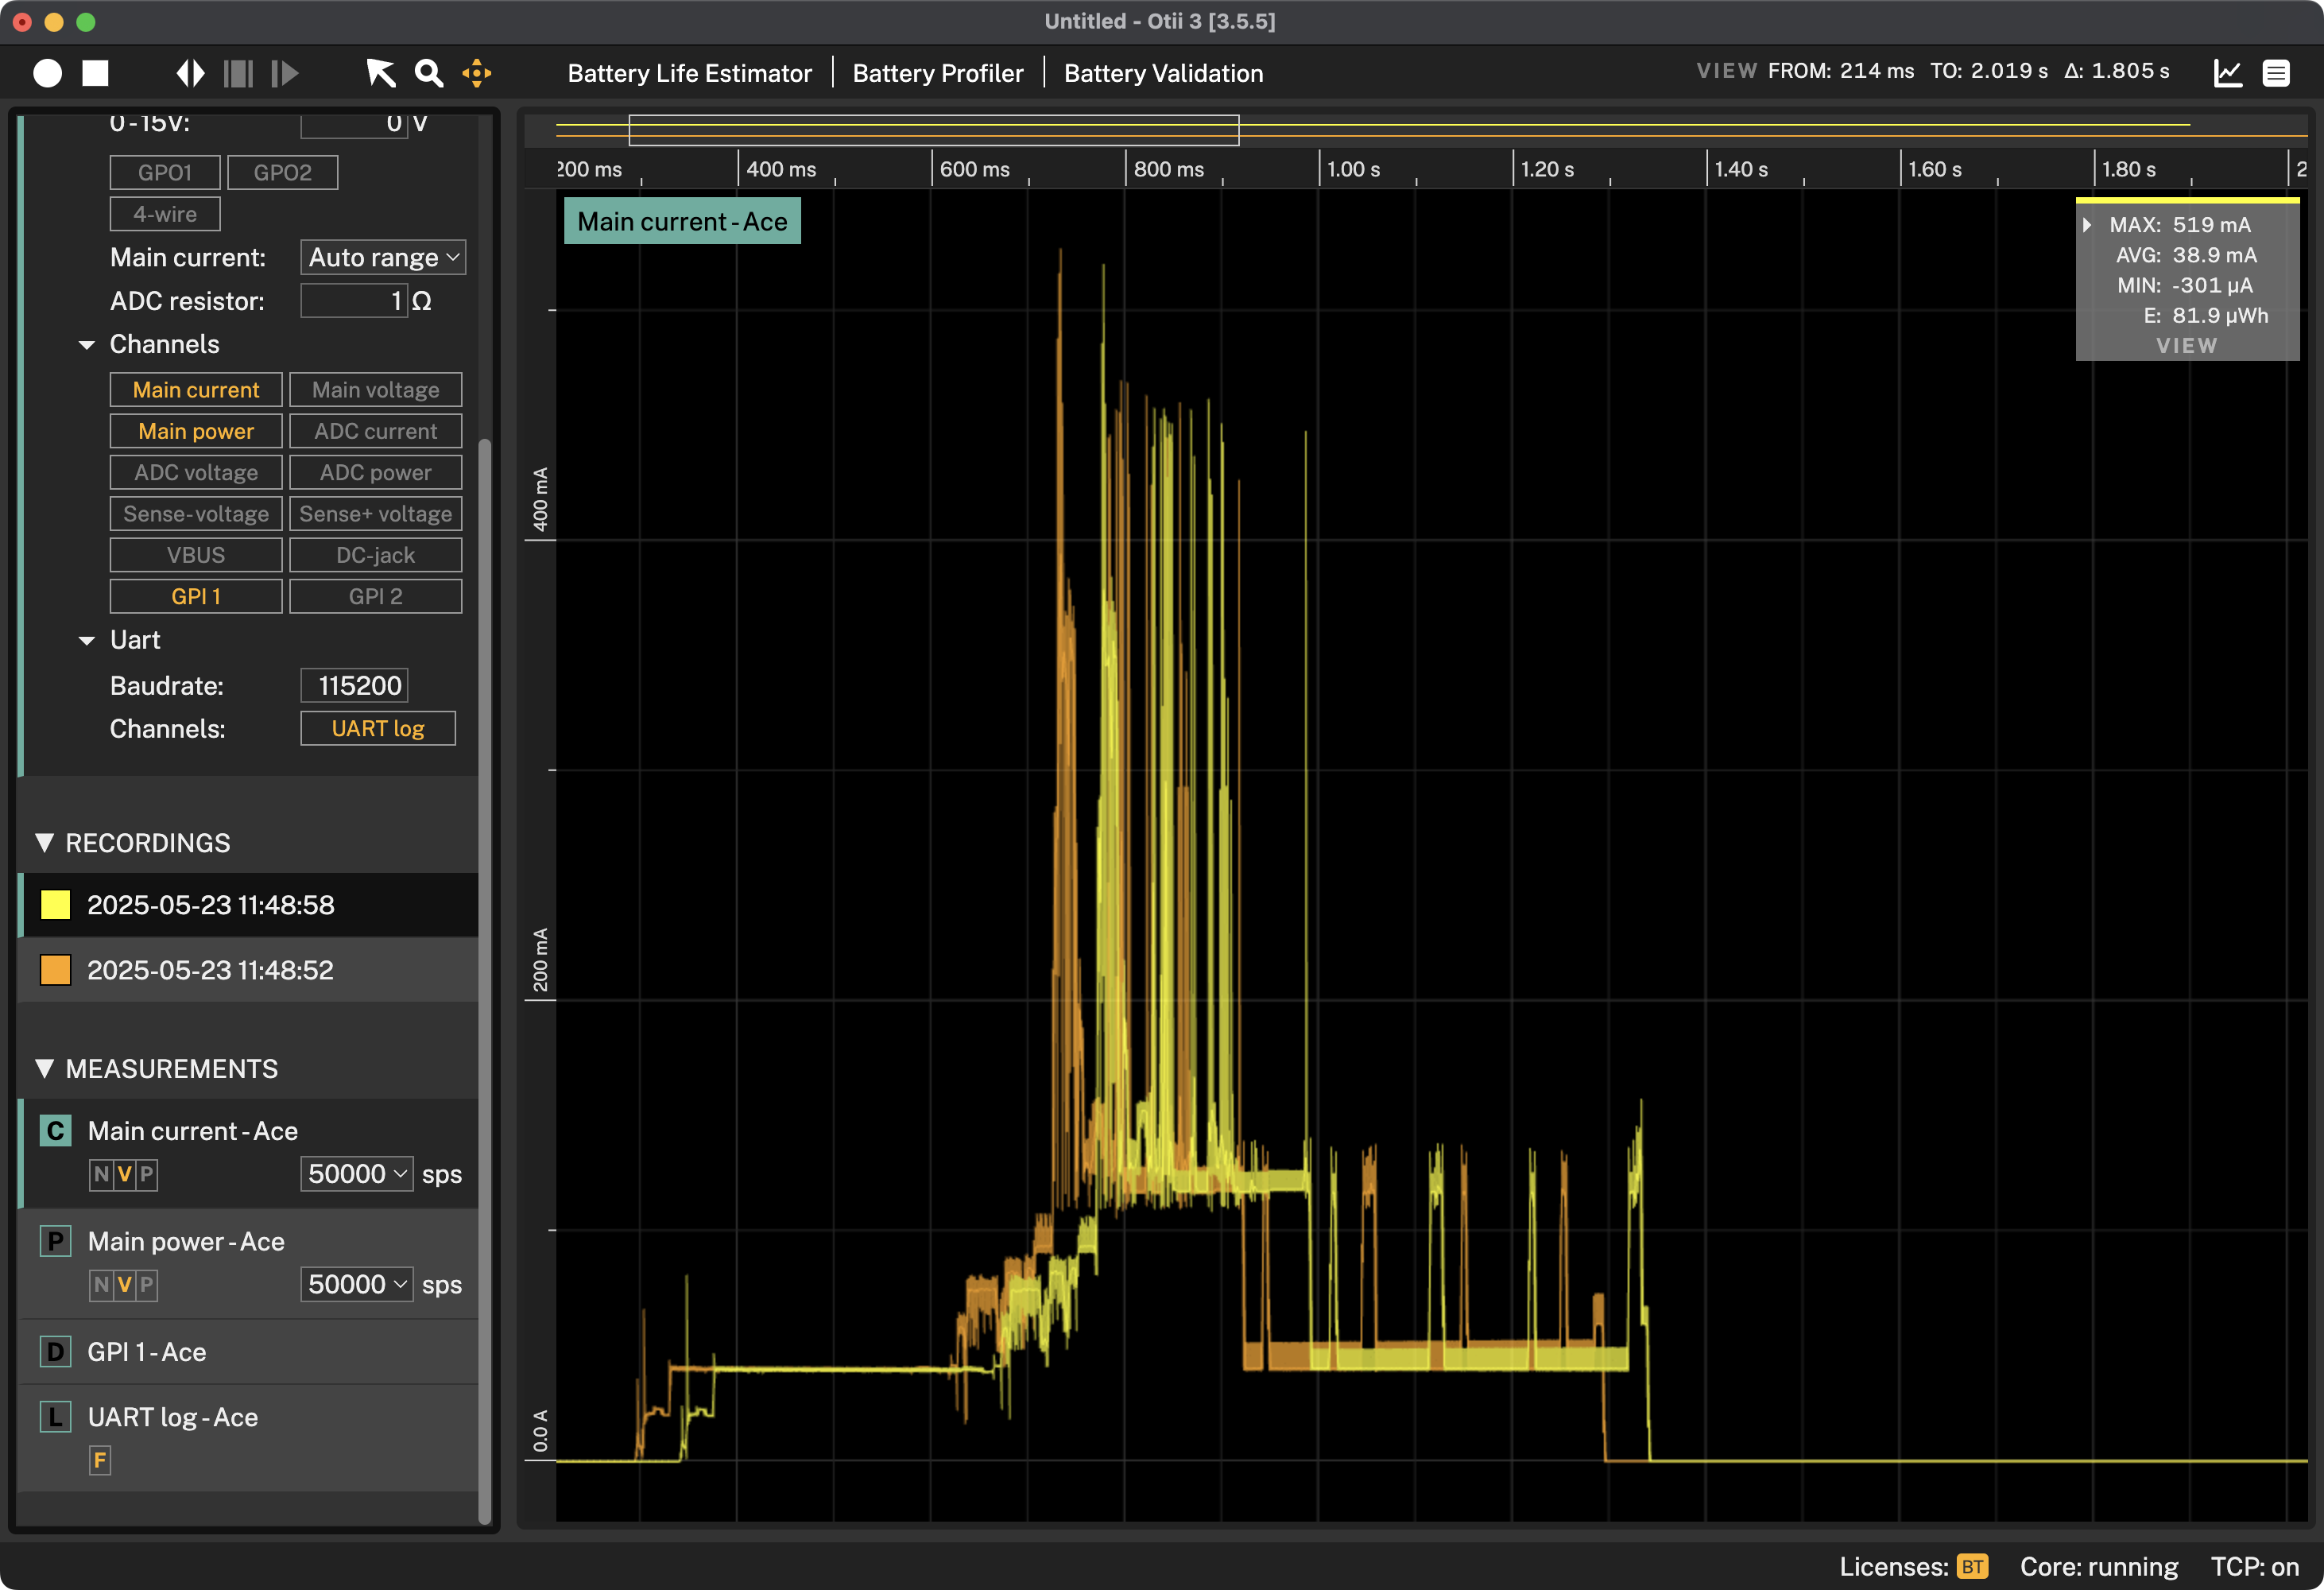Screen dimensions: 2324x1590
Task: Collapse the Channels section
Action: pos(87,345)
